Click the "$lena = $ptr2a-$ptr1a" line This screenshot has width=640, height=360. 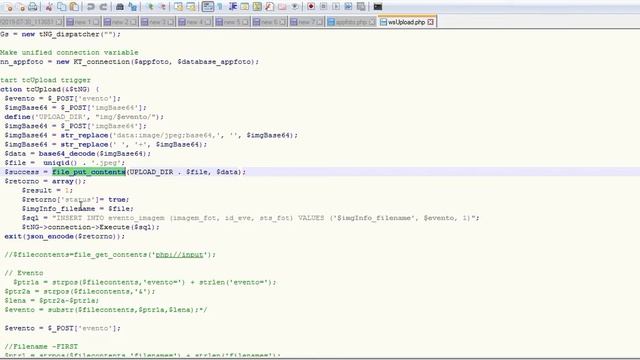pos(51,300)
